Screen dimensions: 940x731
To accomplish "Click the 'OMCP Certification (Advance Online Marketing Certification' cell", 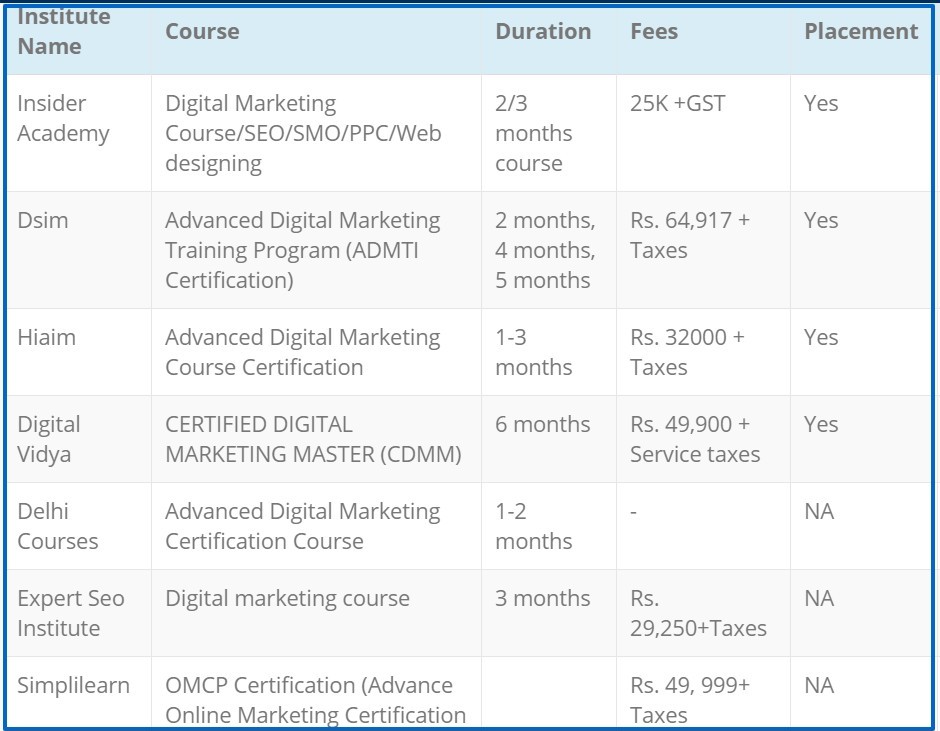I will [x=317, y=692].
